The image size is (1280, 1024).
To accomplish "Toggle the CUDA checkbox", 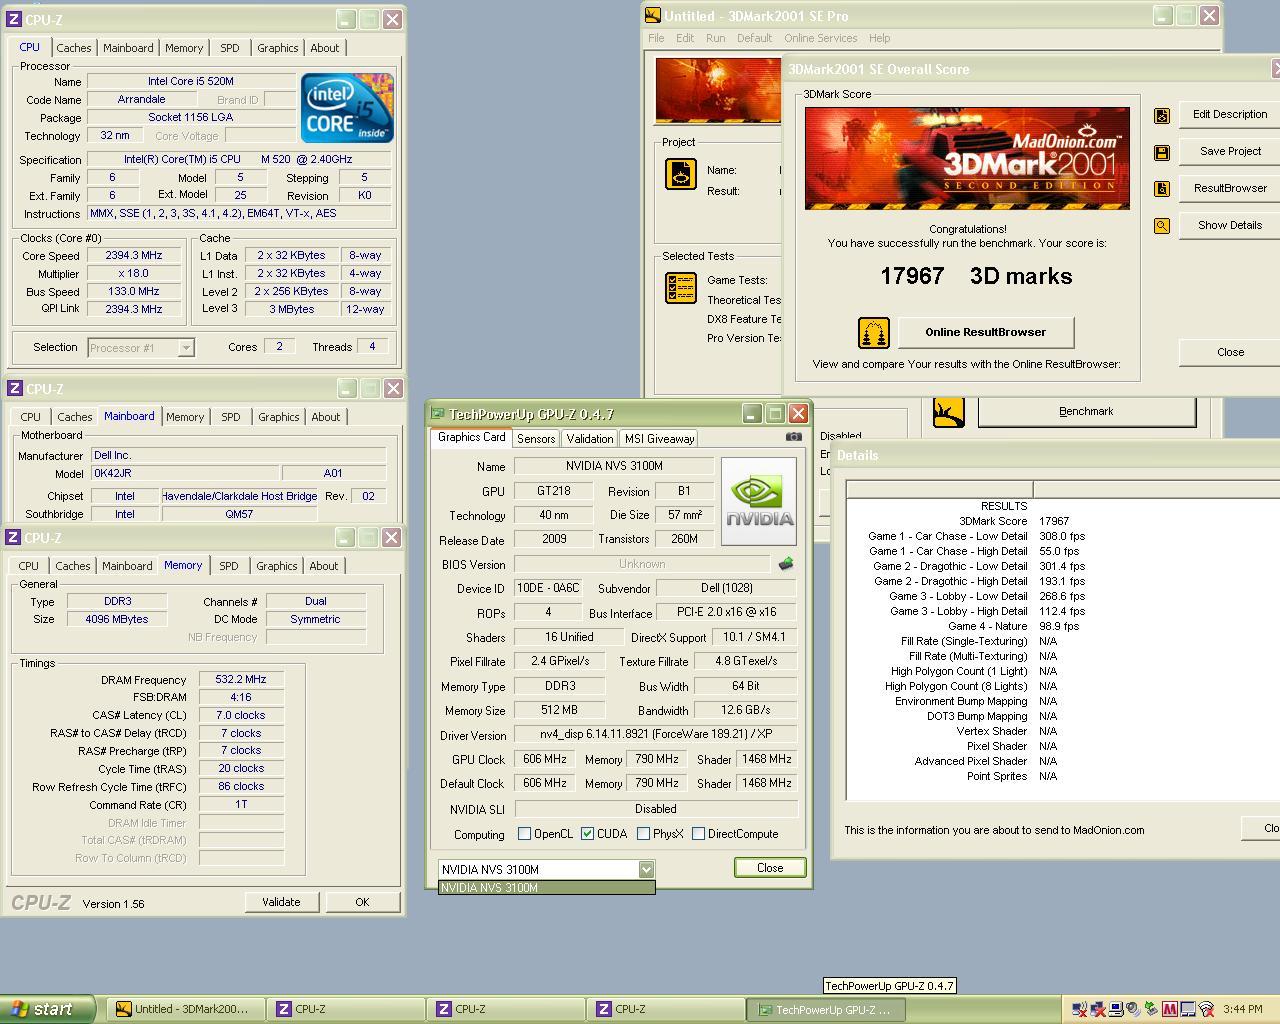I will coord(587,834).
